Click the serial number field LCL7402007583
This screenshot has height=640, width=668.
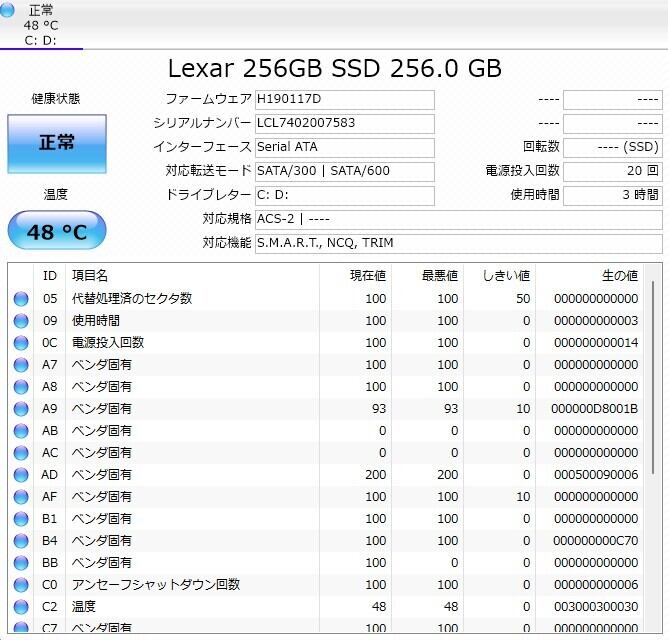tap(344, 124)
